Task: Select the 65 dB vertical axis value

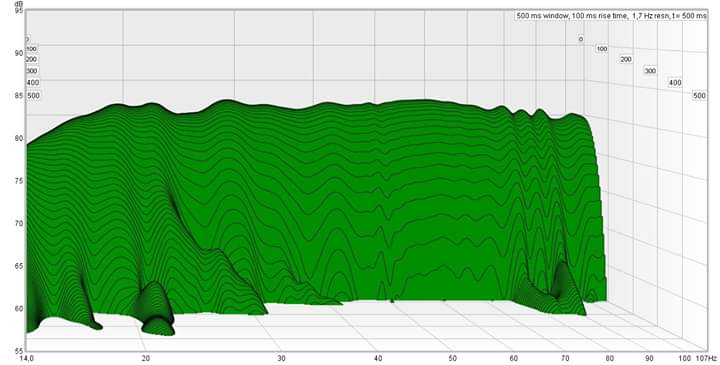Action: tap(18, 266)
